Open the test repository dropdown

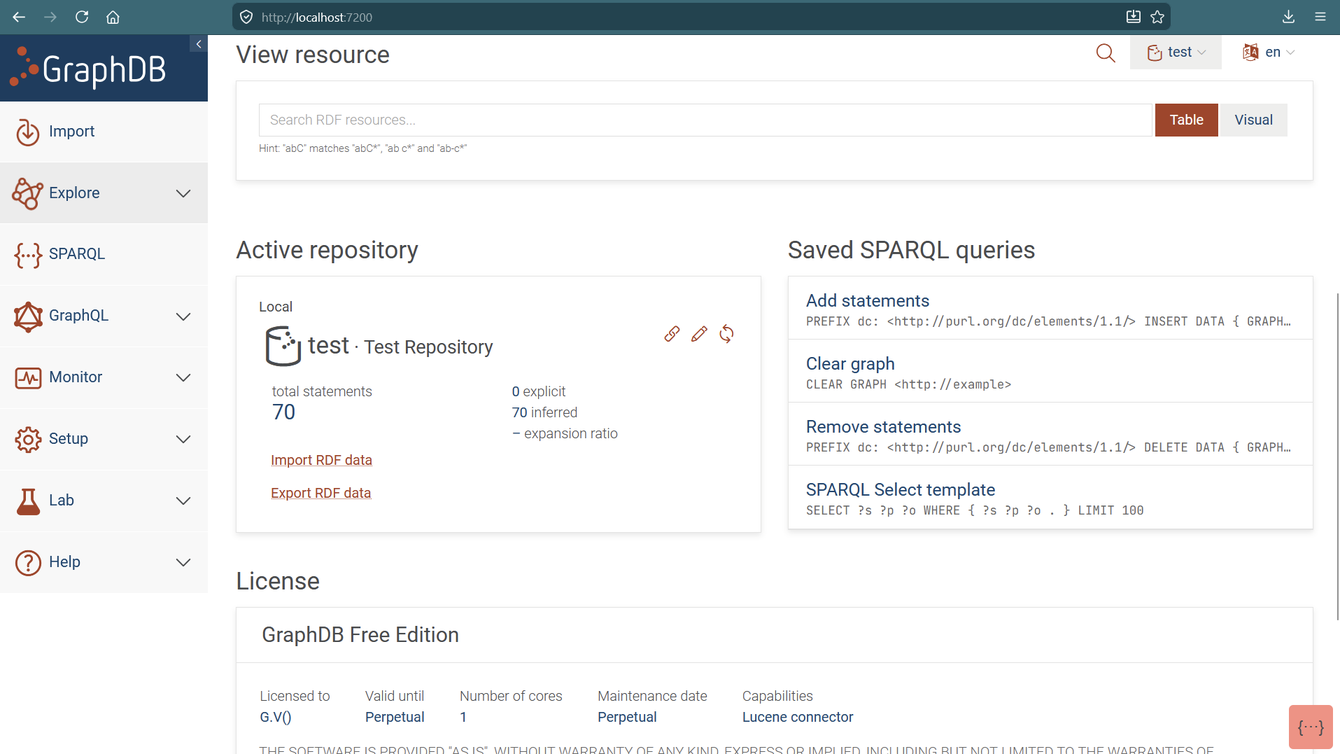[1176, 52]
